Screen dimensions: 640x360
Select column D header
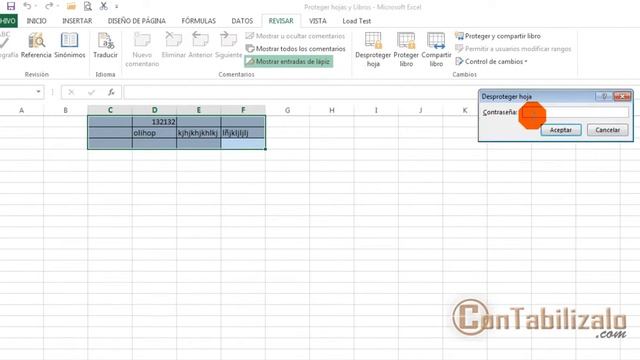coord(154,110)
